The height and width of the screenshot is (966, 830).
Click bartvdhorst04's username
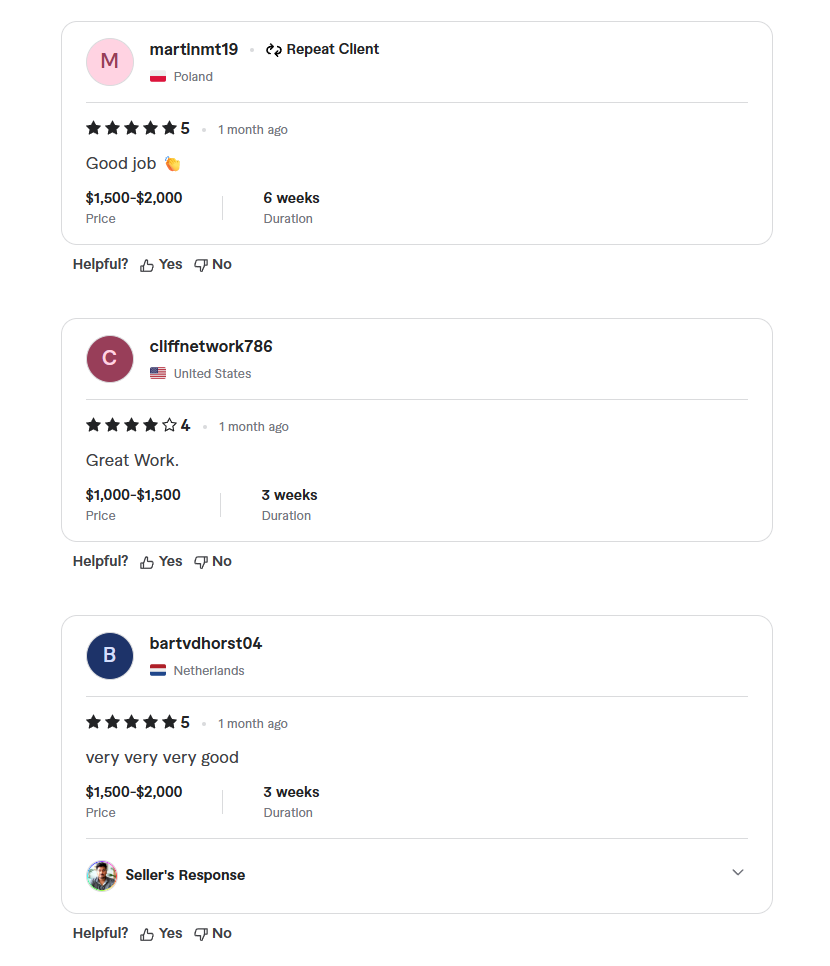coord(206,643)
